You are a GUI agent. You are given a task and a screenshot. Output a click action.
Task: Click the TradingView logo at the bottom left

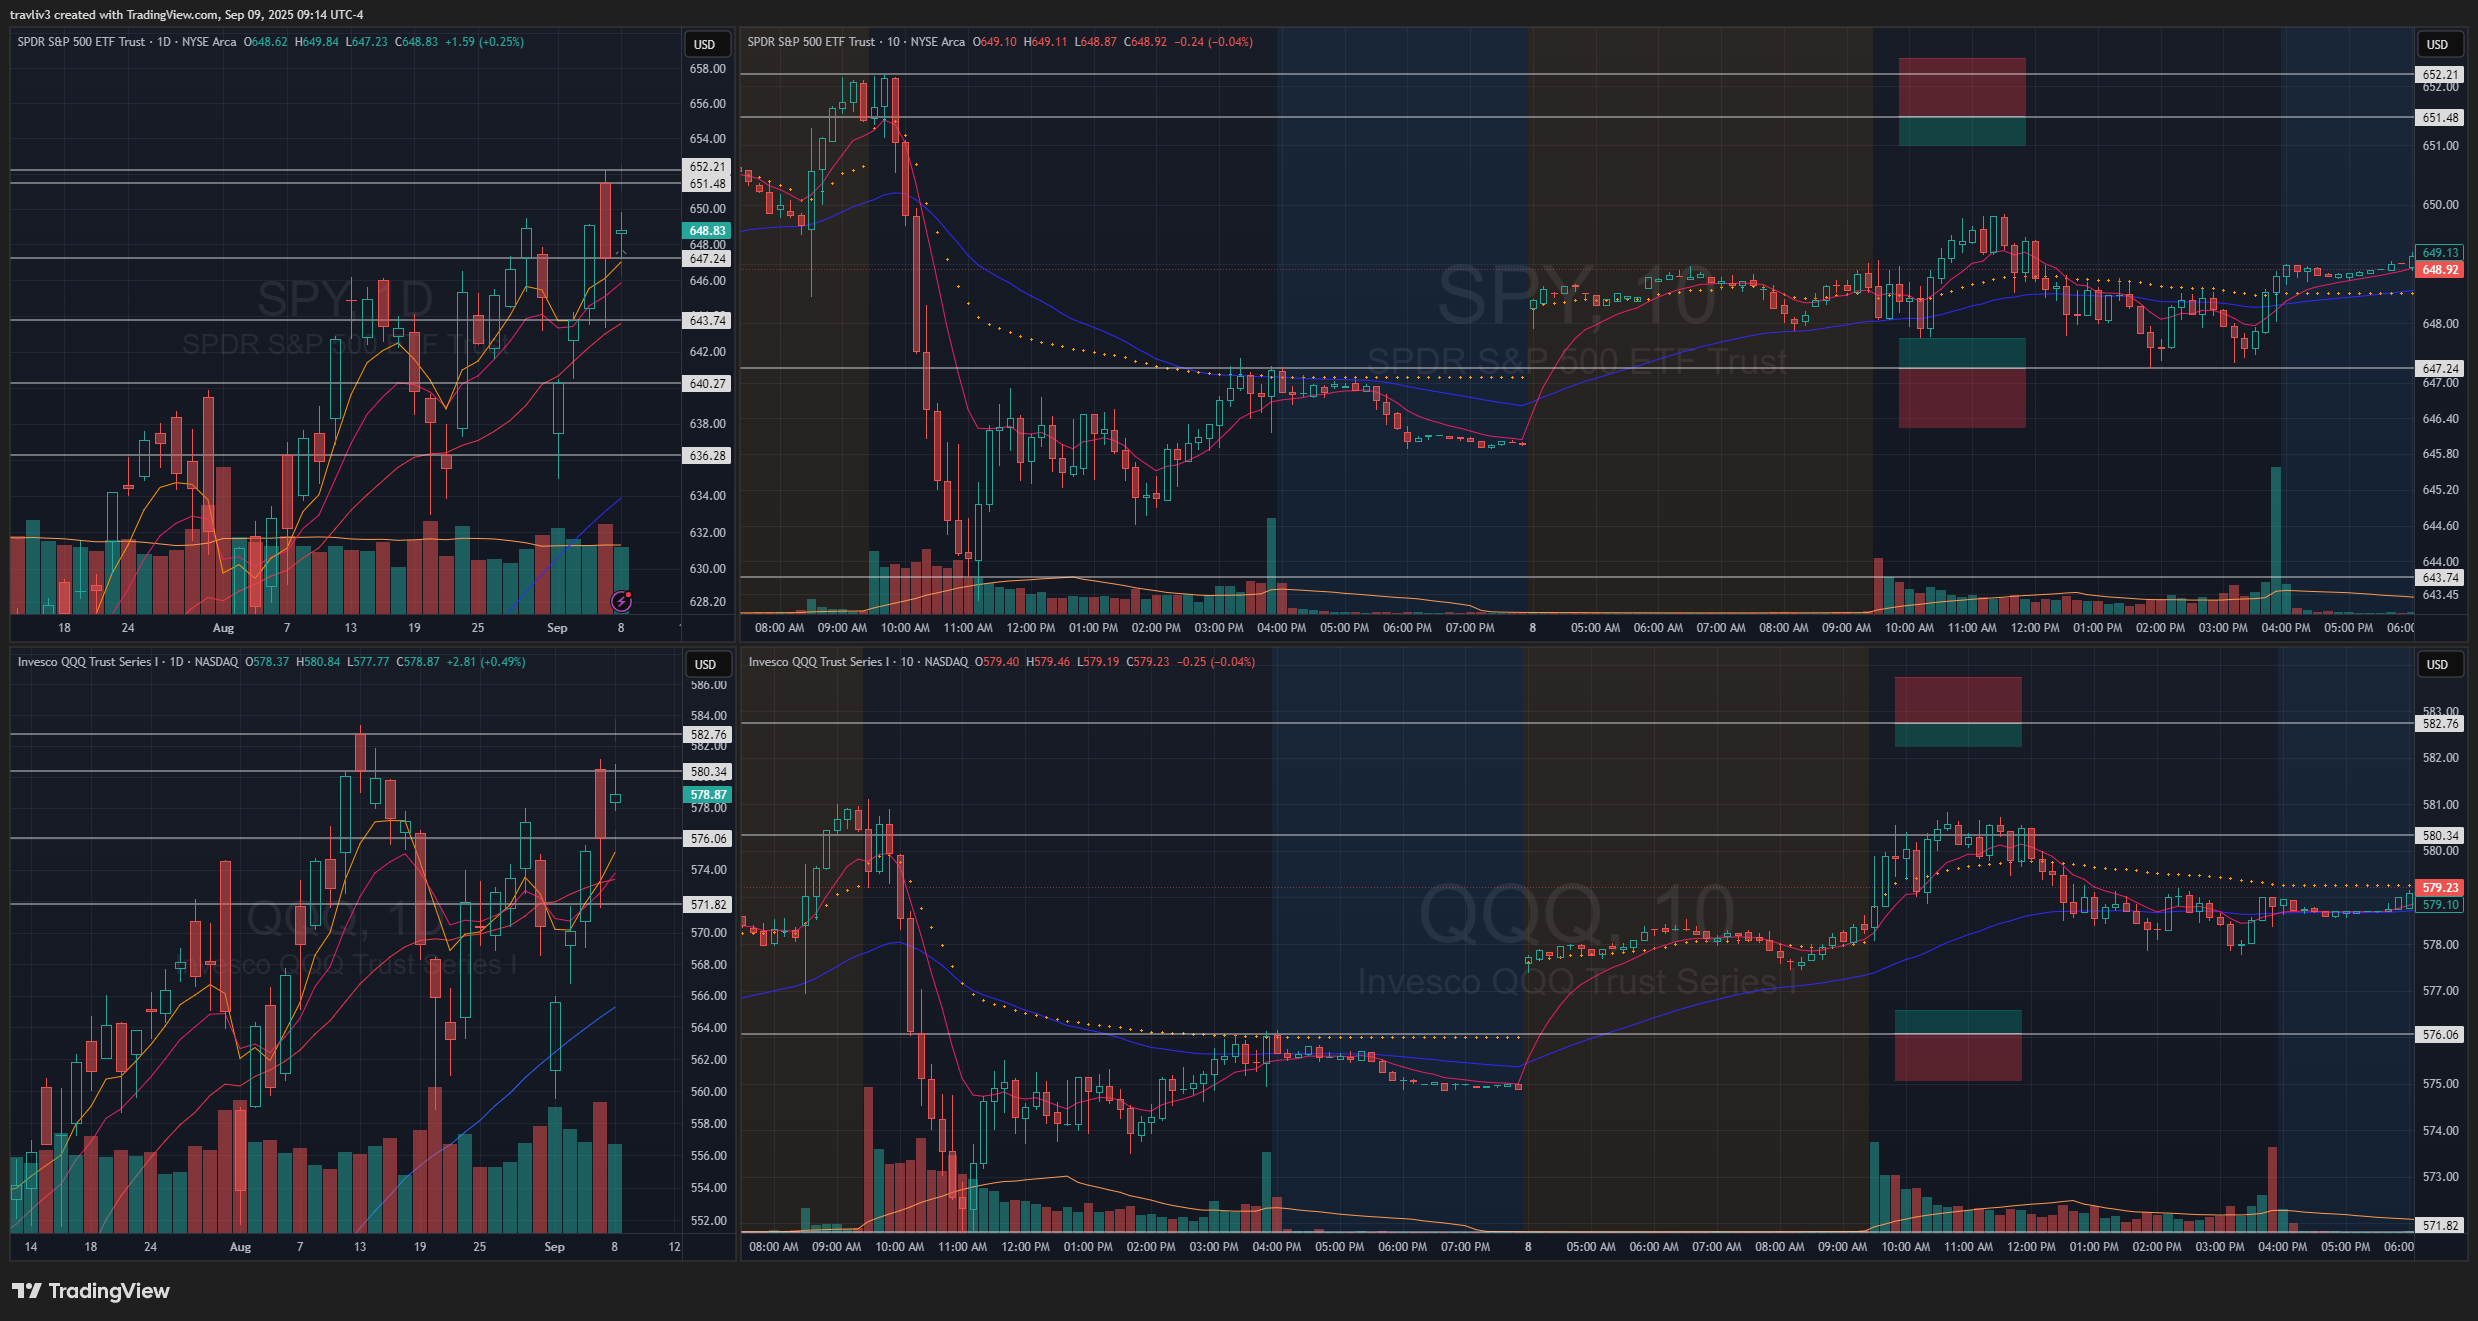91,1291
